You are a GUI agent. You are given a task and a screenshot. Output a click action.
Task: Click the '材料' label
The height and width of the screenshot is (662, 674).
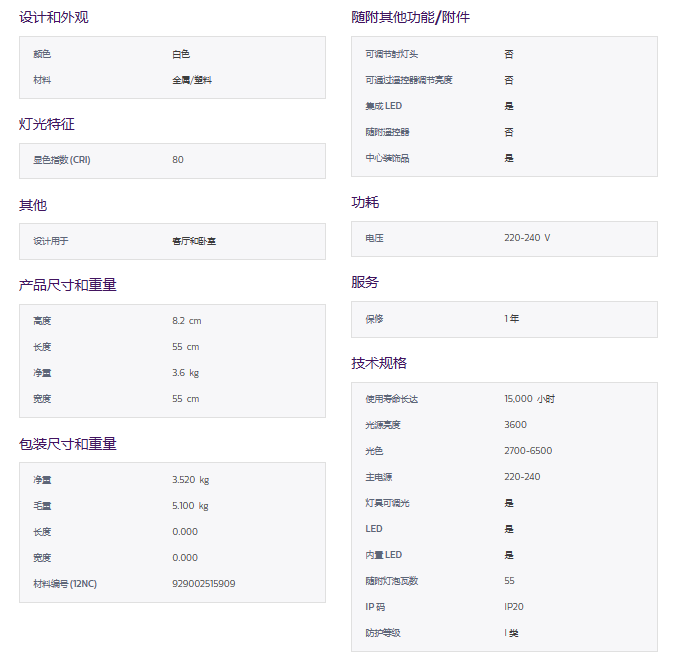[42, 80]
